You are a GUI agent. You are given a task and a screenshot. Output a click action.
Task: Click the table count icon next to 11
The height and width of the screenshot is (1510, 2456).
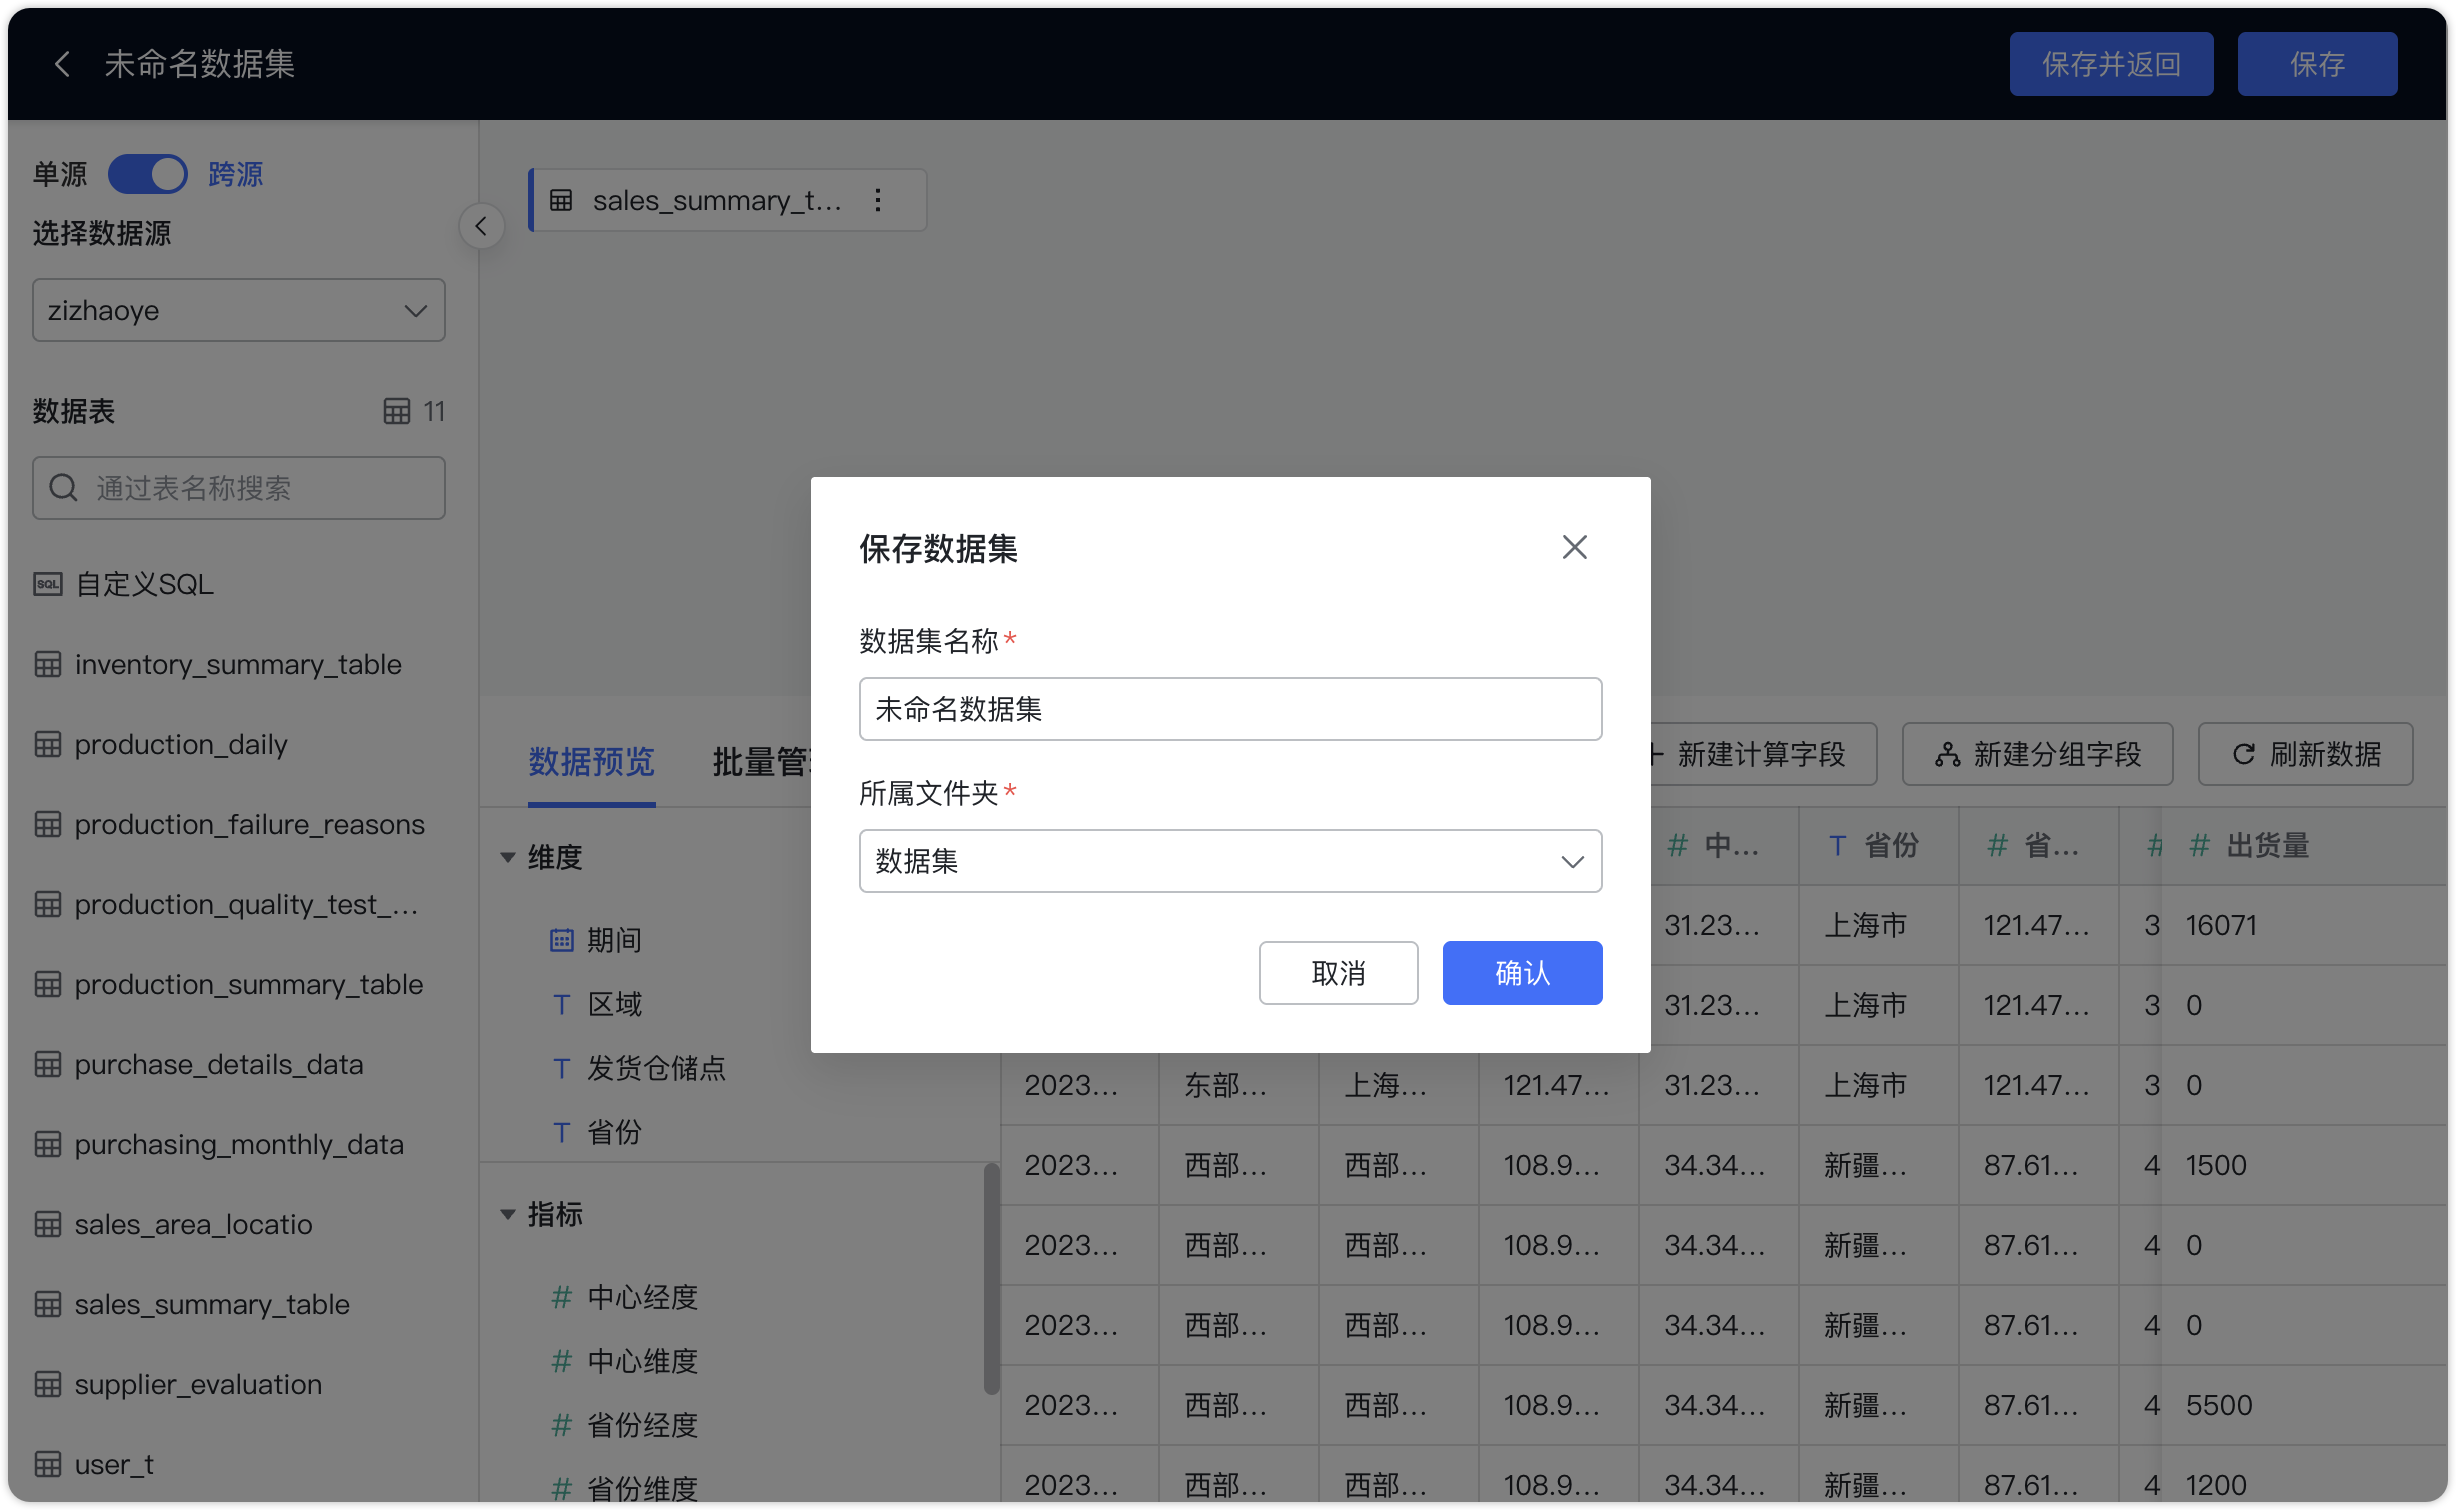click(x=396, y=411)
